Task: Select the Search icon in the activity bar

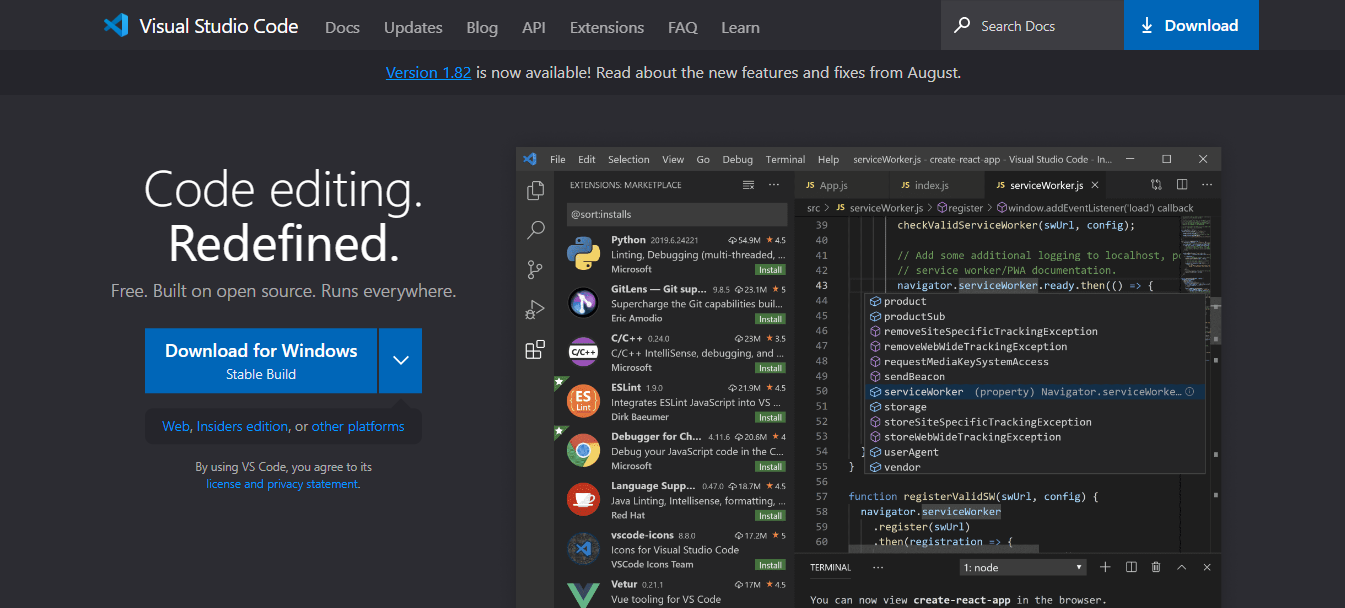Action: 535,229
